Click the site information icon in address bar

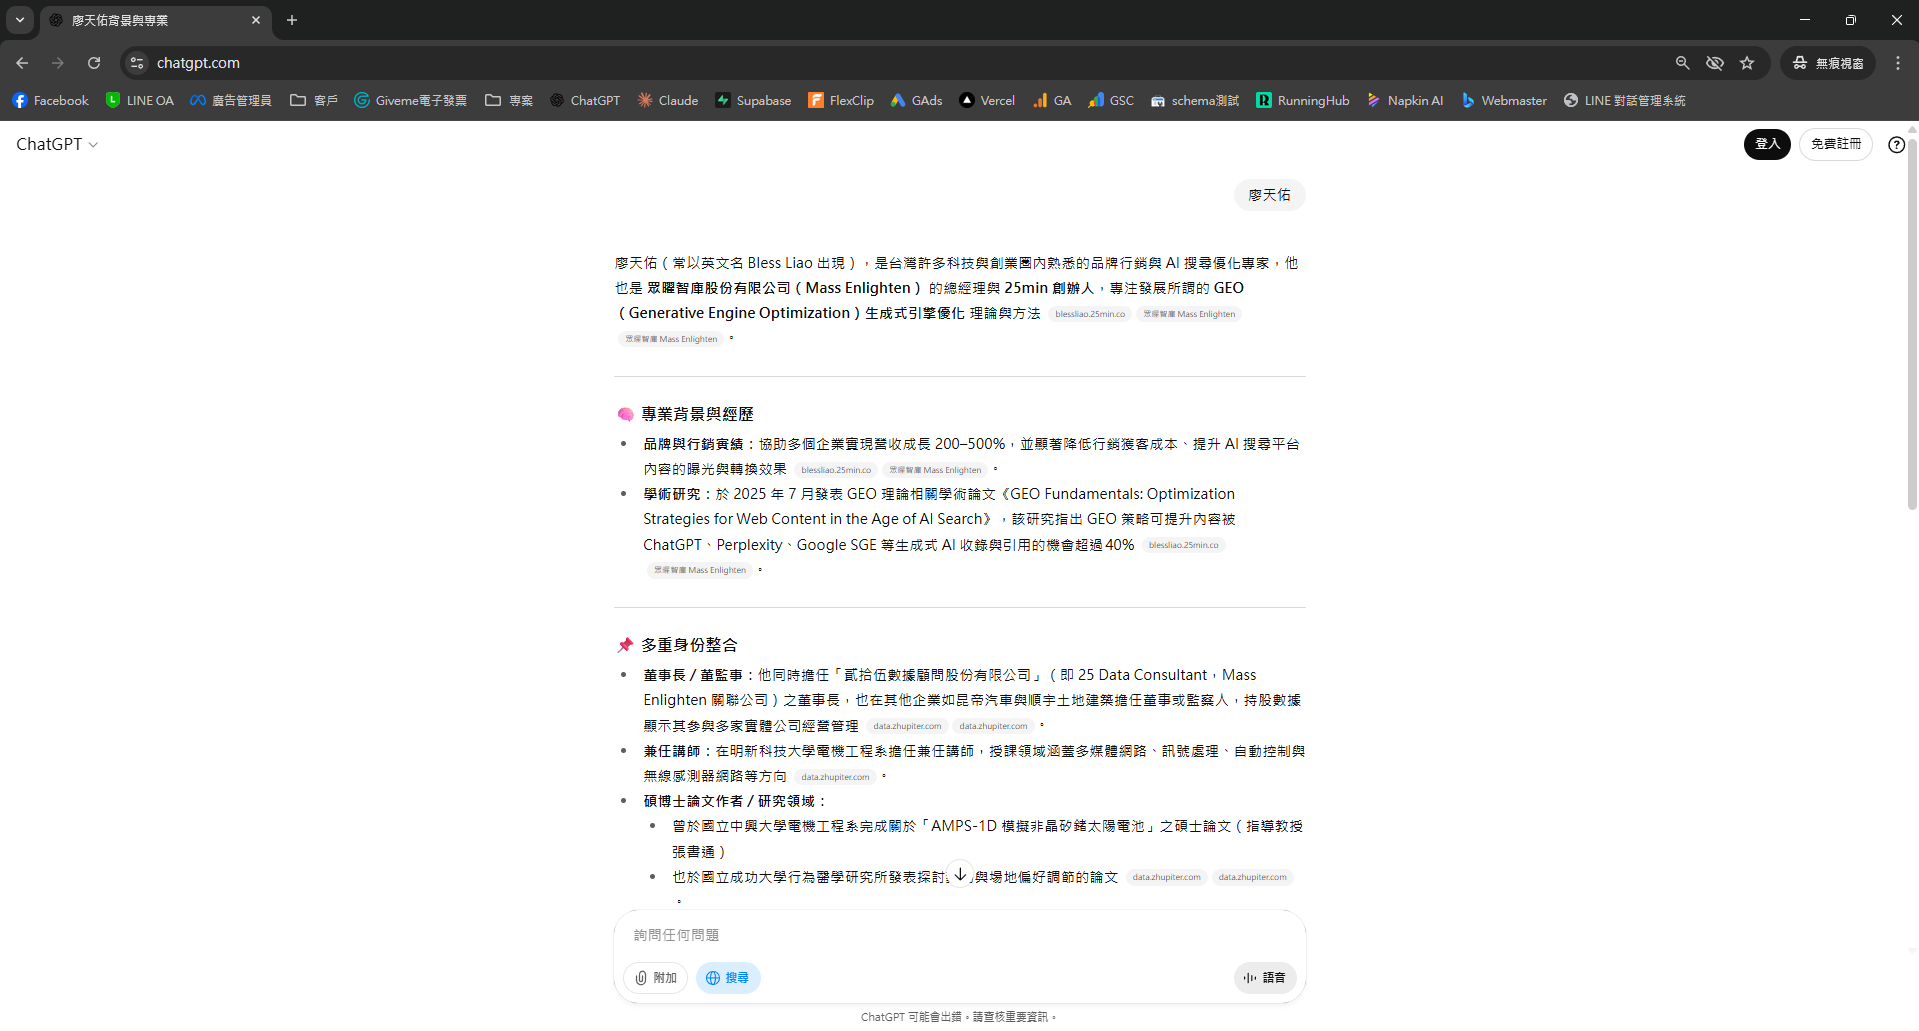point(137,63)
